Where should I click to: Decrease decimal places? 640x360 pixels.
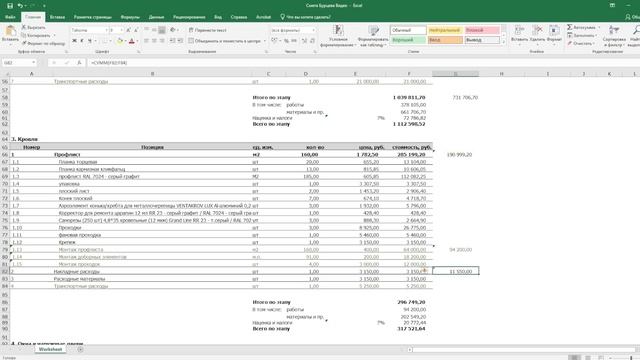312,41
